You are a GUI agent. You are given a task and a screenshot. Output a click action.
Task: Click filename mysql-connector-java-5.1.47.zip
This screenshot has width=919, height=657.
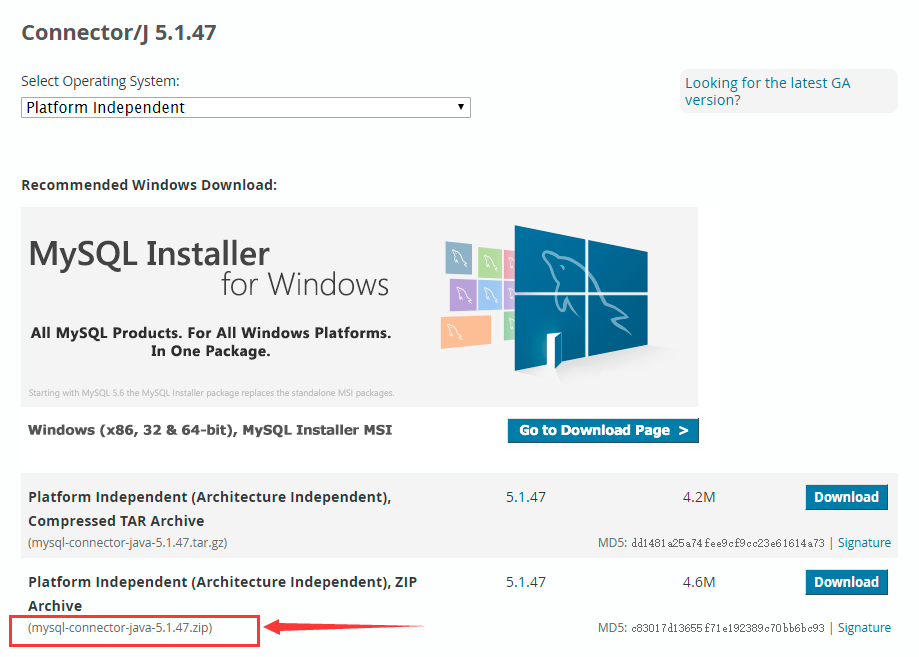click(120, 628)
